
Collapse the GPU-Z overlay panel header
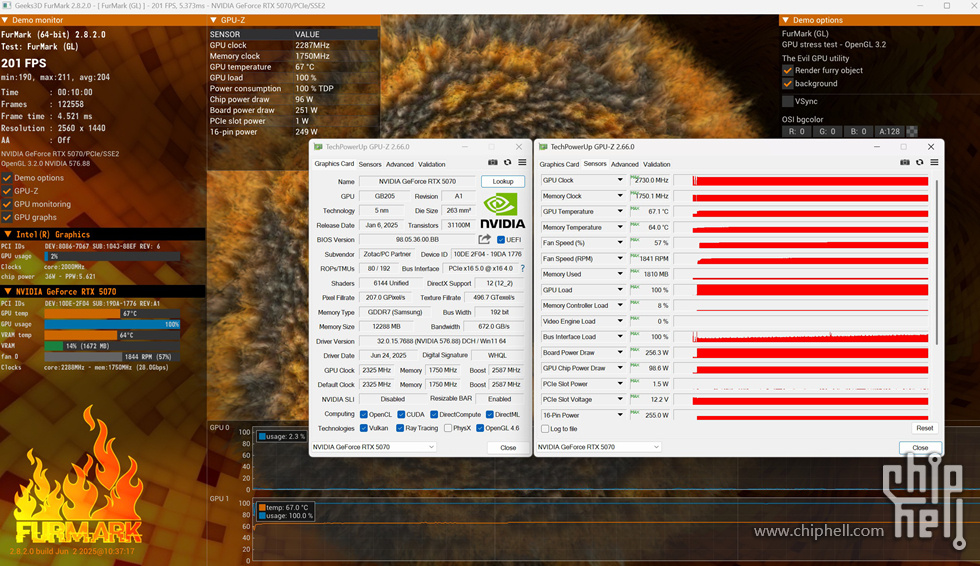(214, 20)
